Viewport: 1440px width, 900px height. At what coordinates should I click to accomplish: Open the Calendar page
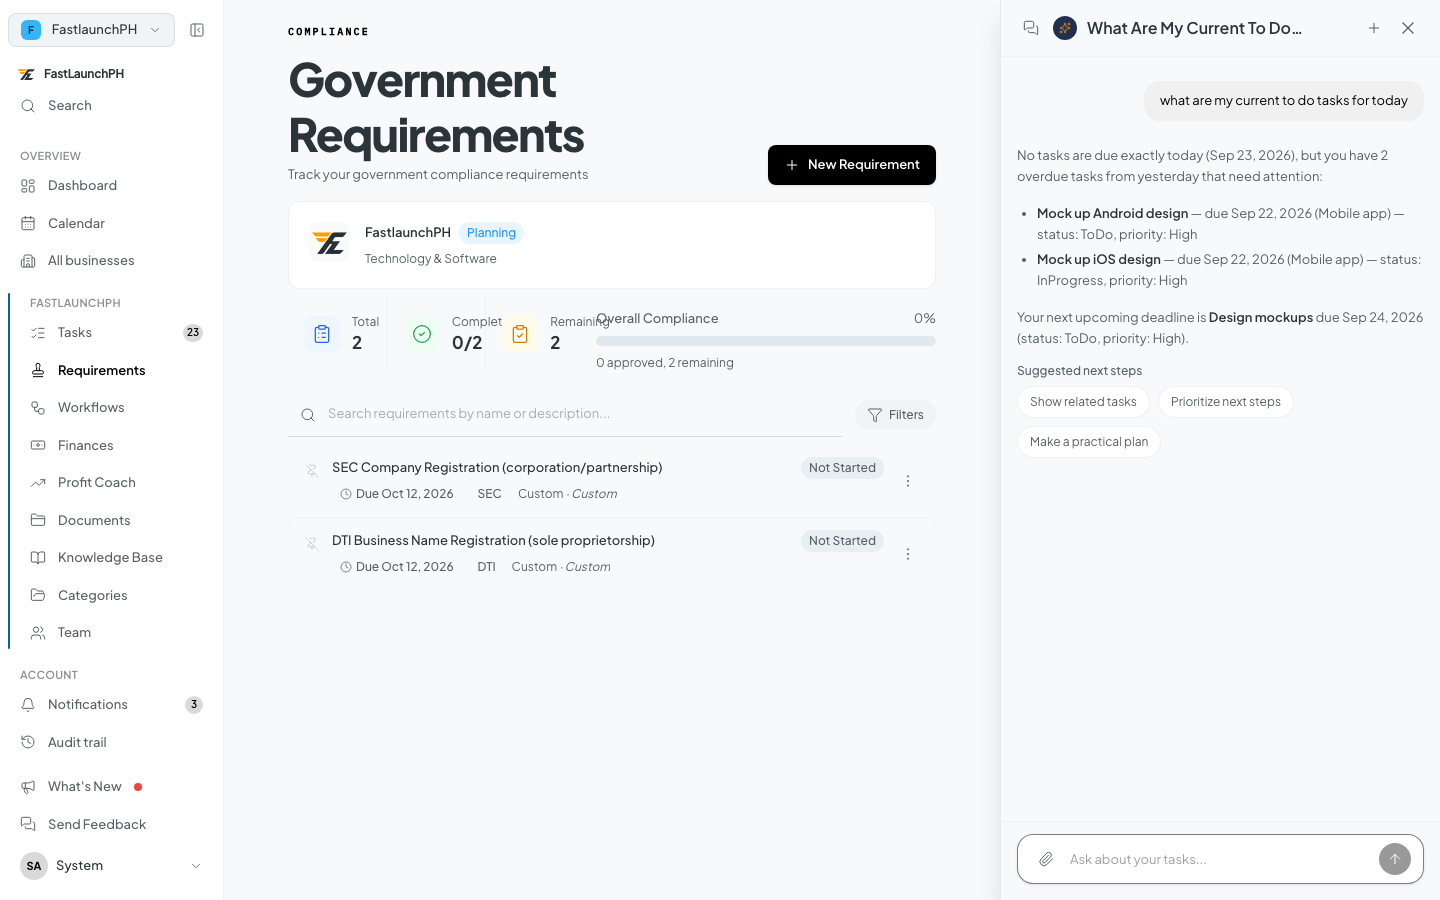111,223
